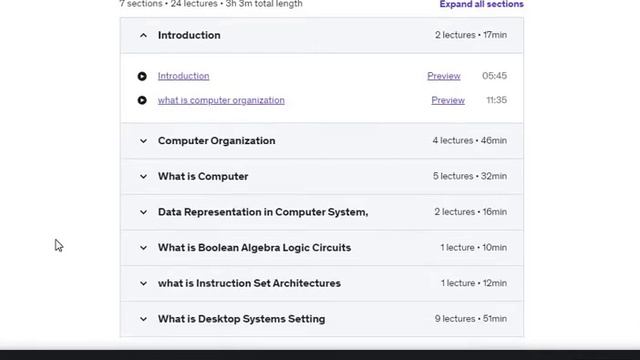Click the Introduction section heading title

pyautogui.click(x=189, y=35)
